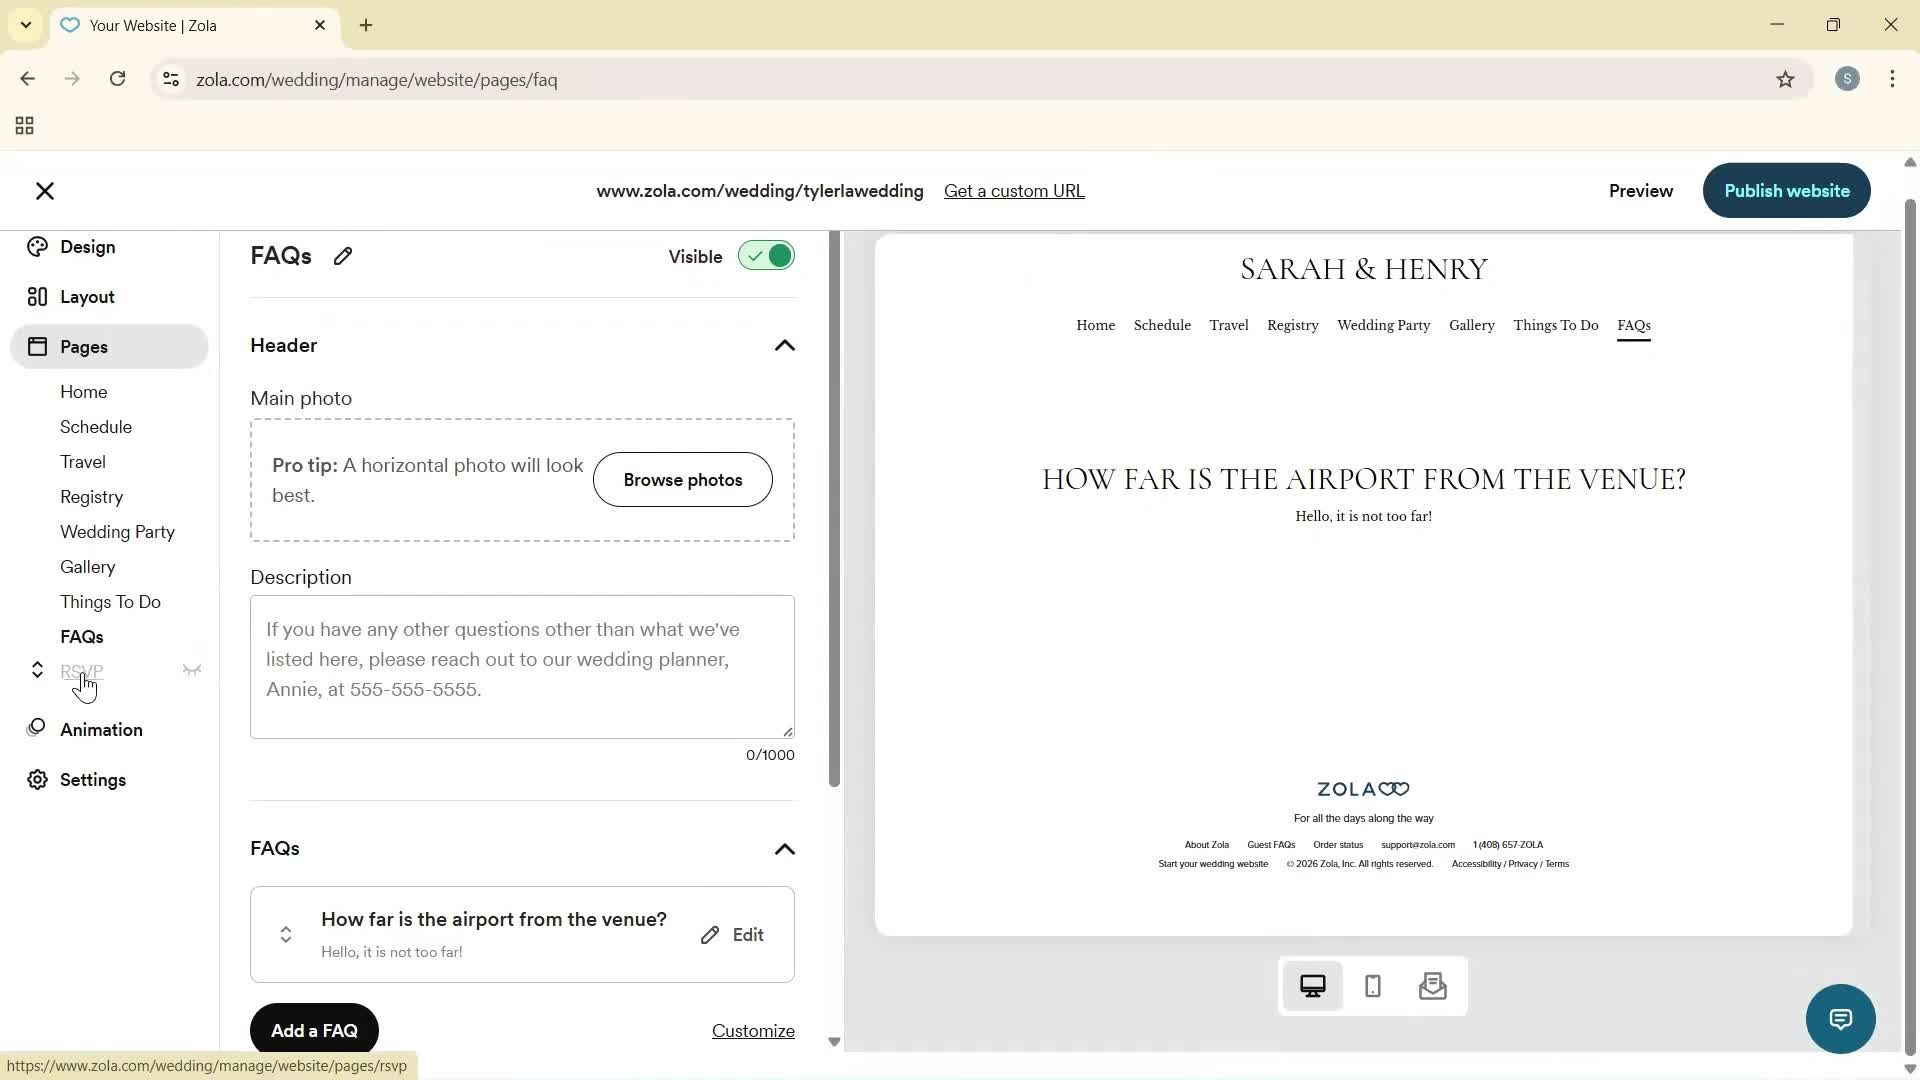Open the Animation panel in sidebar
Image resolution: width=1920 pixels, height=1080 pixels.
pos(100,729)
